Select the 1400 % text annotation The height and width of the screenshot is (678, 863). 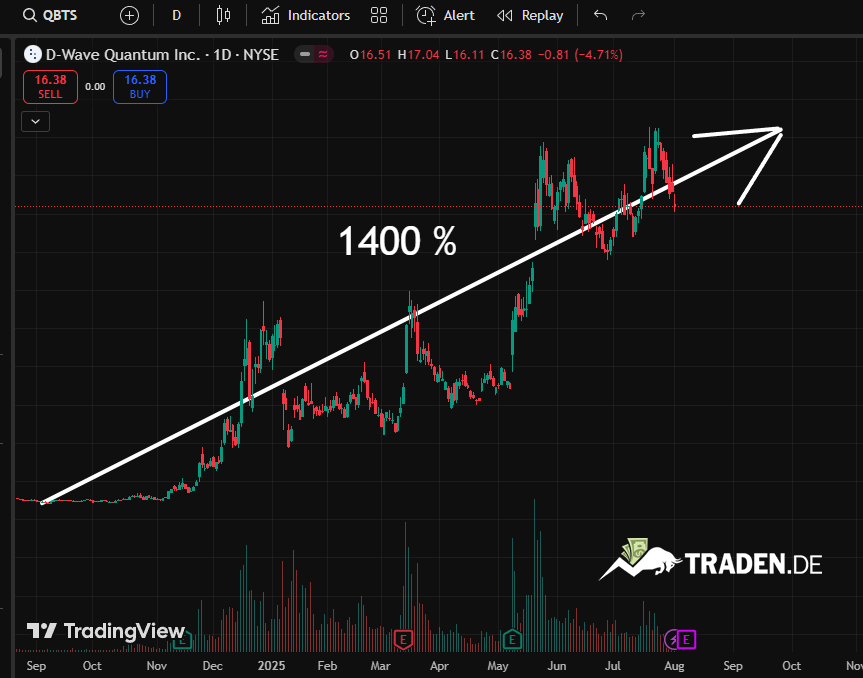point(397,241)
